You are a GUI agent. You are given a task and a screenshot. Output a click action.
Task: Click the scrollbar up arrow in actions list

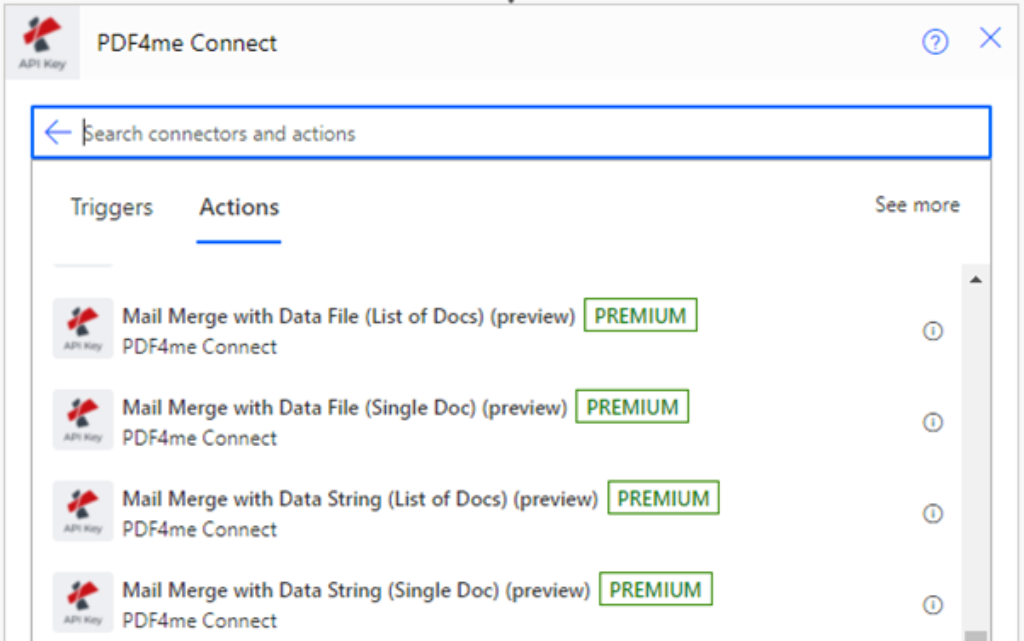[x=975, y=280]
